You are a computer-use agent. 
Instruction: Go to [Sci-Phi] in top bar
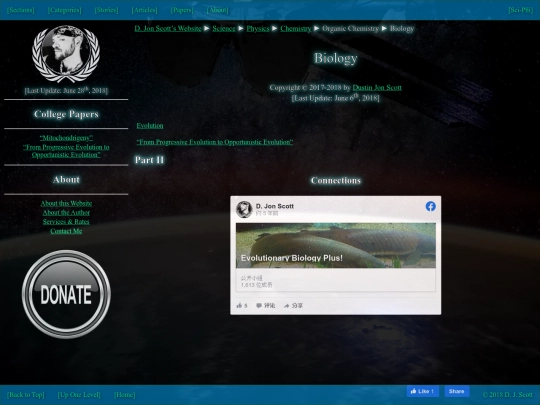520,10
